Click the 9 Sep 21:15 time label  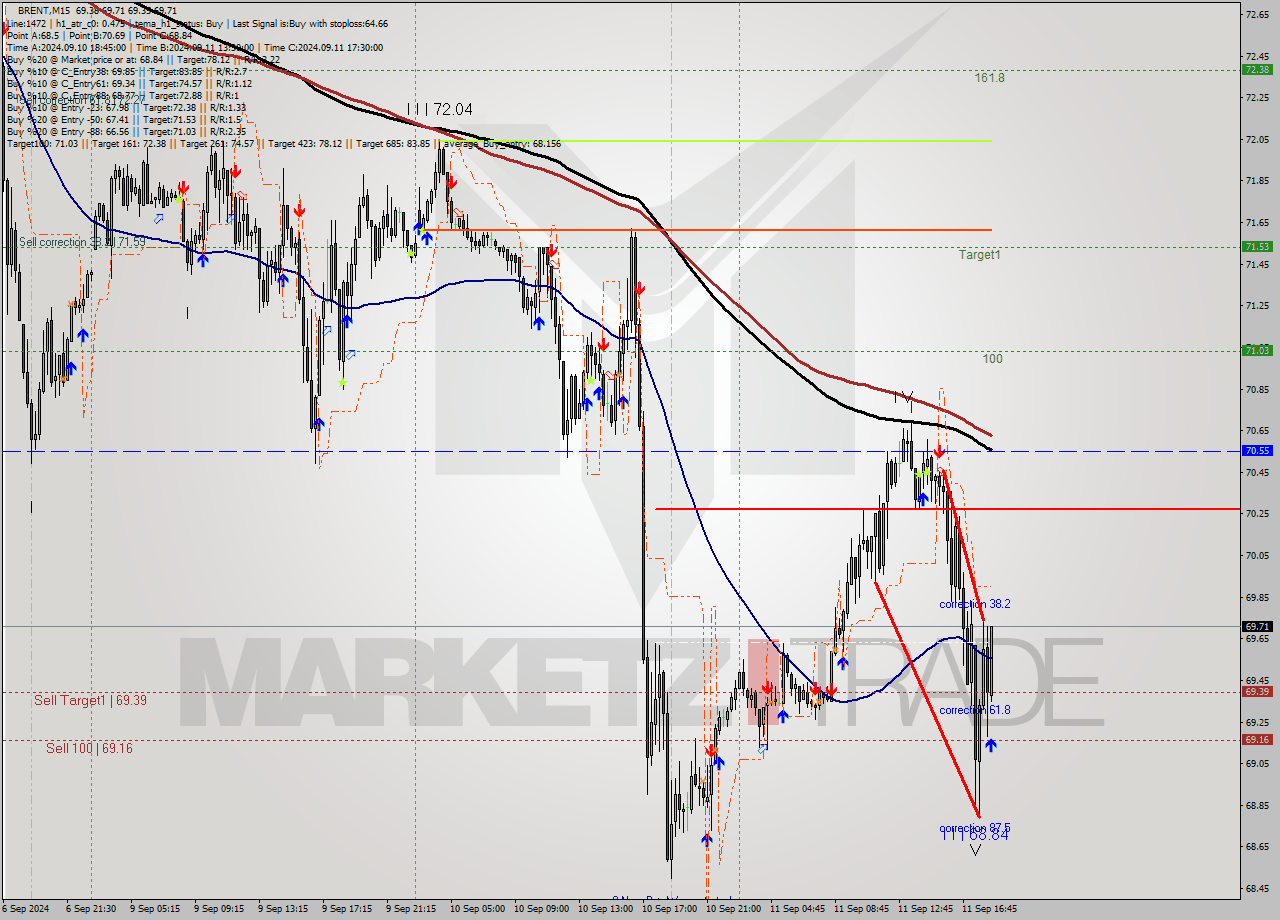click(x=412, y=909)
